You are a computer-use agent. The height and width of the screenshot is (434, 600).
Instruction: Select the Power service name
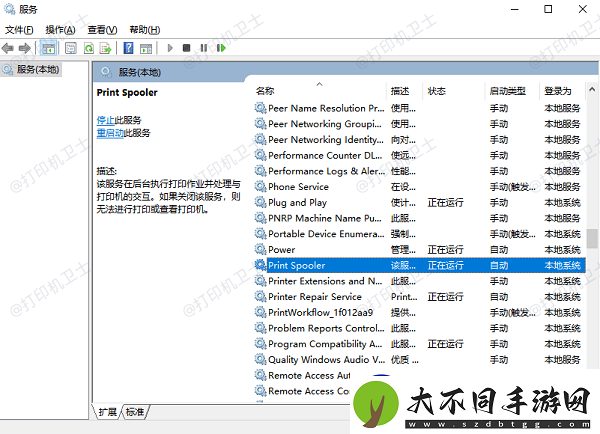point(282,250)
